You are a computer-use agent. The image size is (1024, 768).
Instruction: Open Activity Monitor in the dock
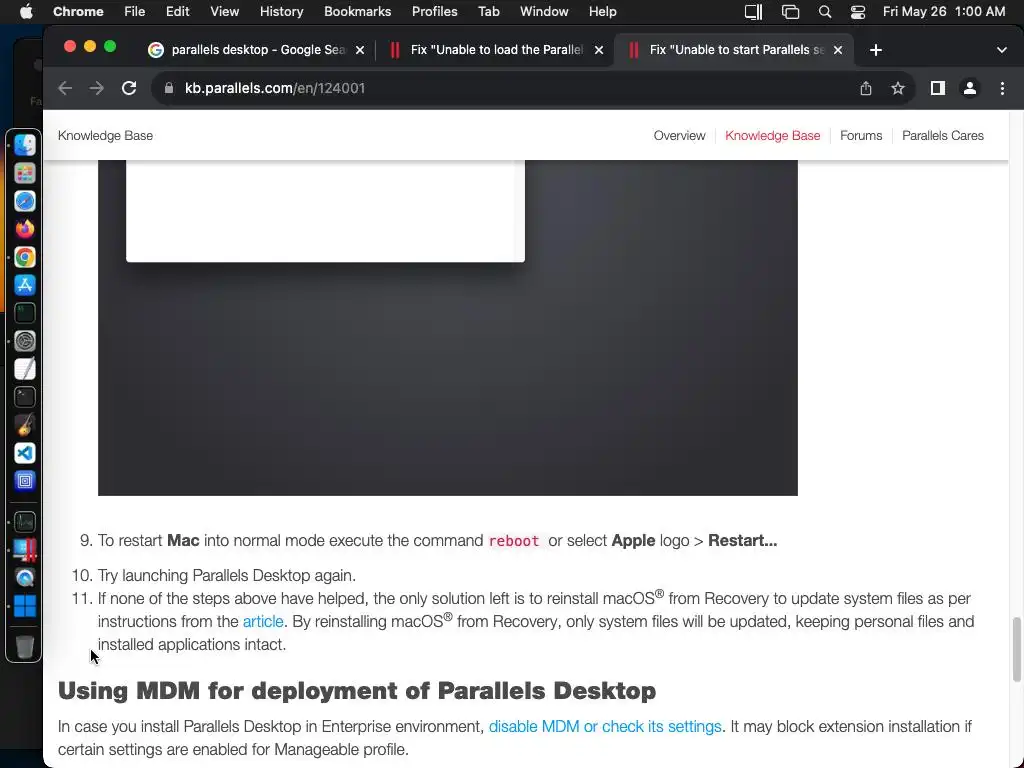click(x=25, y=522)
